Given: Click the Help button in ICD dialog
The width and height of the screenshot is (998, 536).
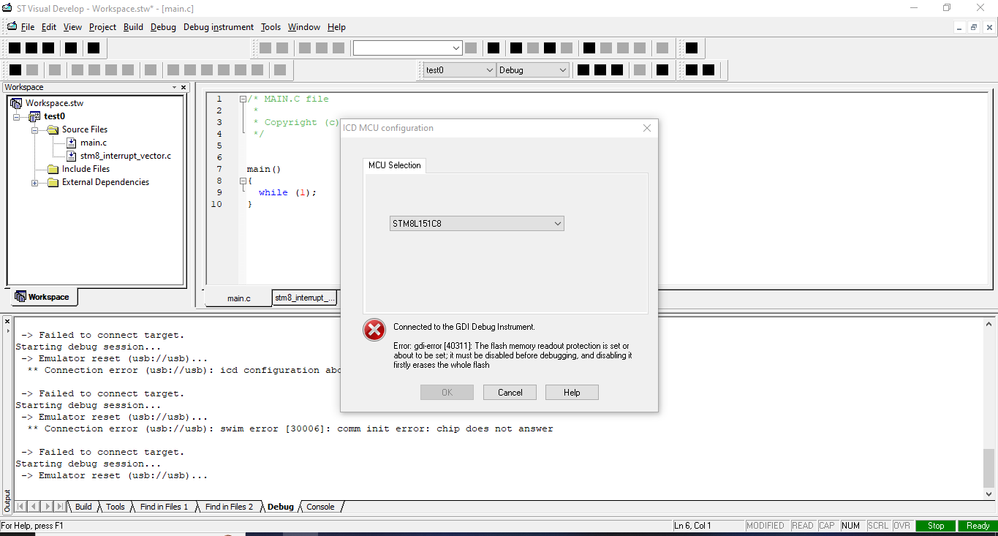Looking at the screenshot, I should (x=572, y=392).
